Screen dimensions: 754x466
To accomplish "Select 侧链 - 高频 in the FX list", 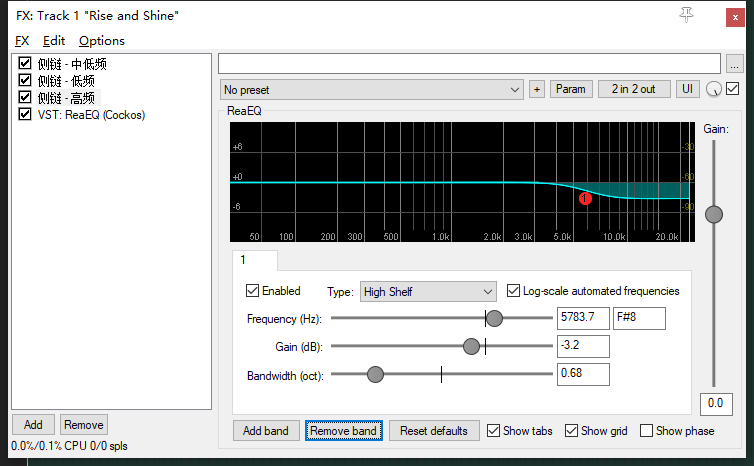I will [66, 98].
